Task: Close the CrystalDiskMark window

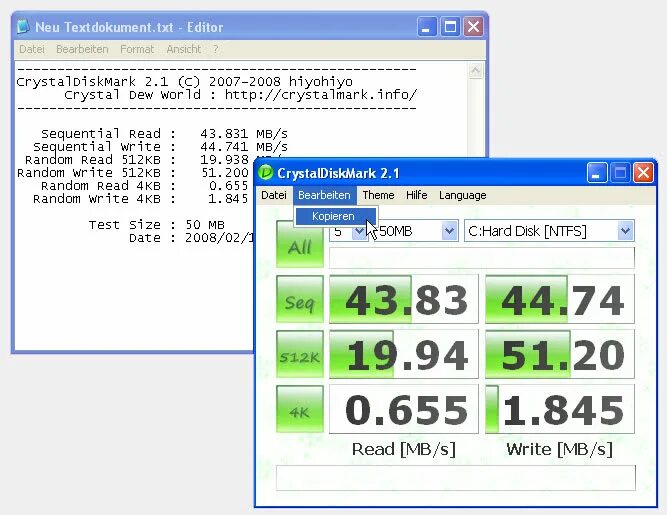Action: coord(643,173)
